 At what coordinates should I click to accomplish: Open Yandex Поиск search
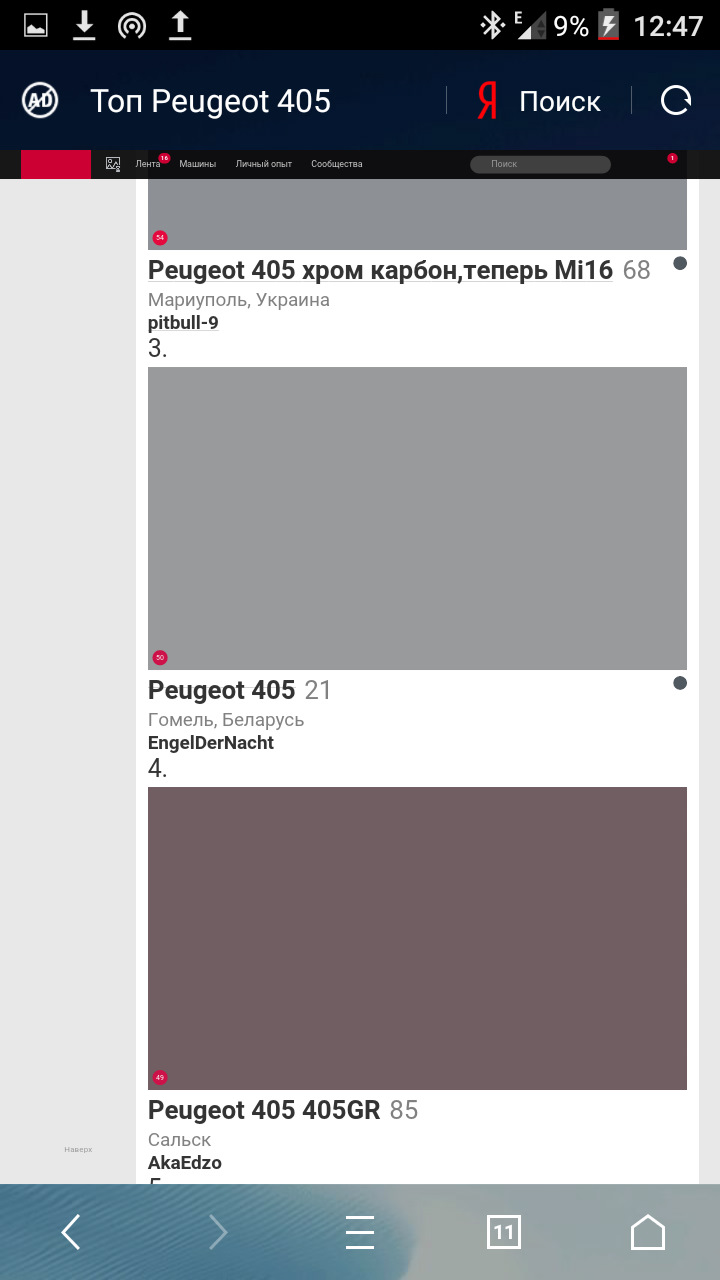click(539, 101)
